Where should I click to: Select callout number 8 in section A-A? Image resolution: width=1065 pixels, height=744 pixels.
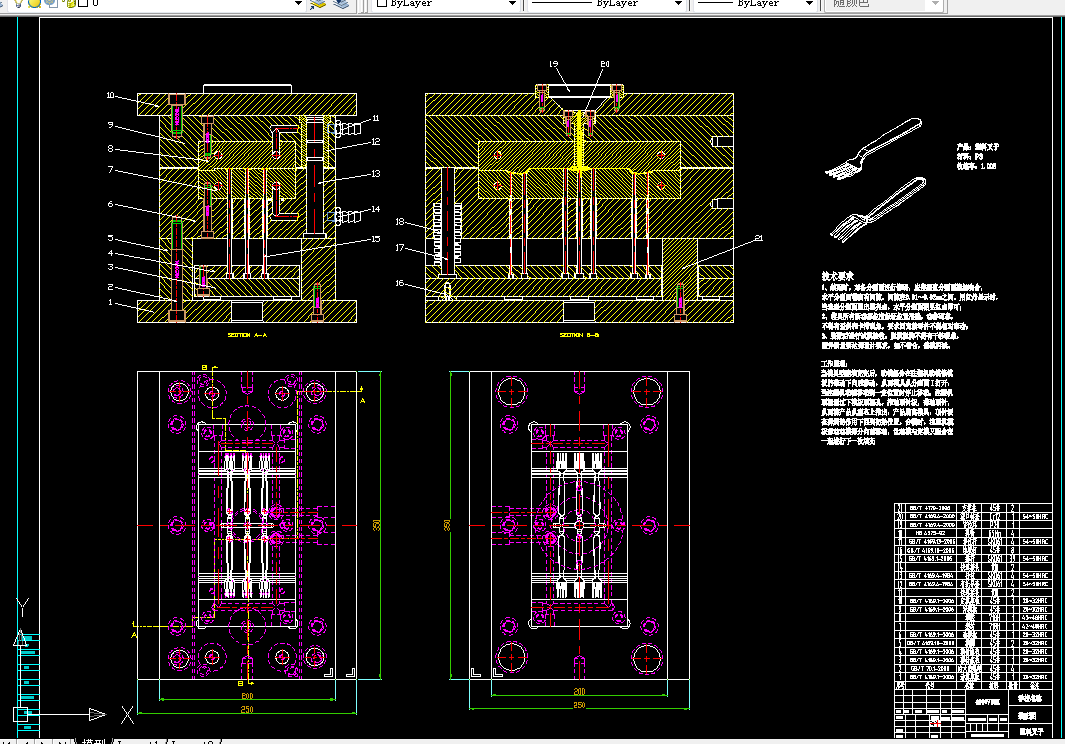coord(110,148)
